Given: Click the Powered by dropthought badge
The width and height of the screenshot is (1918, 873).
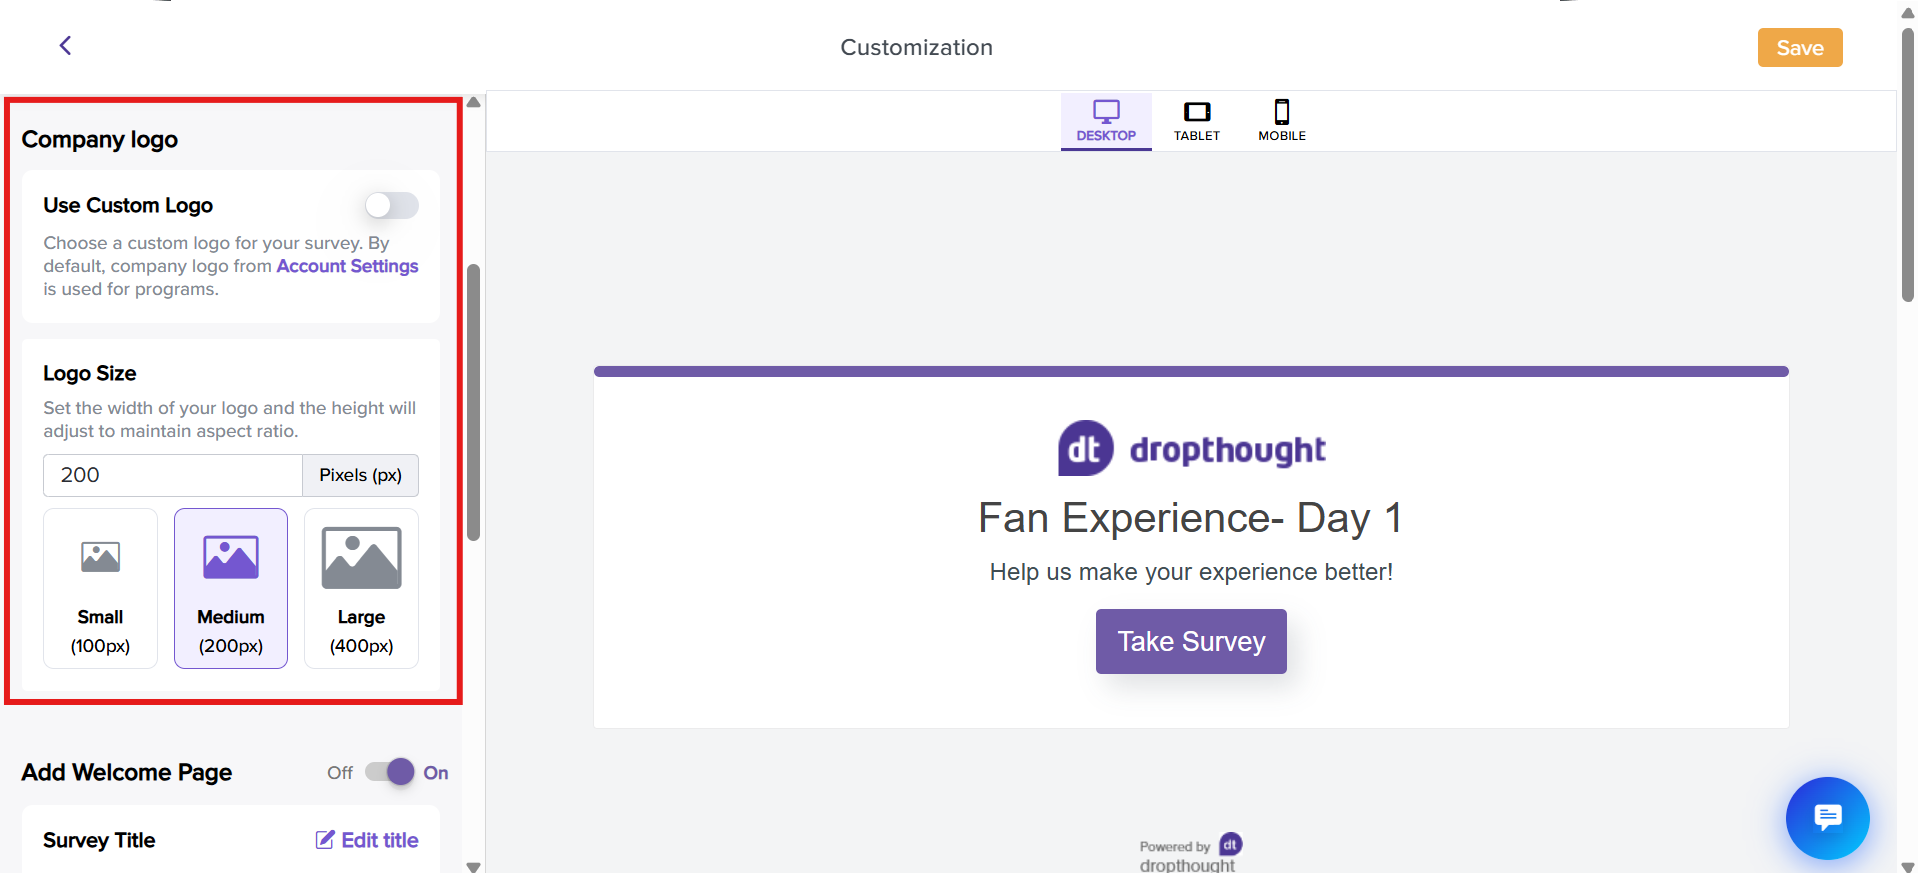Looking at the screenshot, I should pyautogui.click(x=1189, y=853).
